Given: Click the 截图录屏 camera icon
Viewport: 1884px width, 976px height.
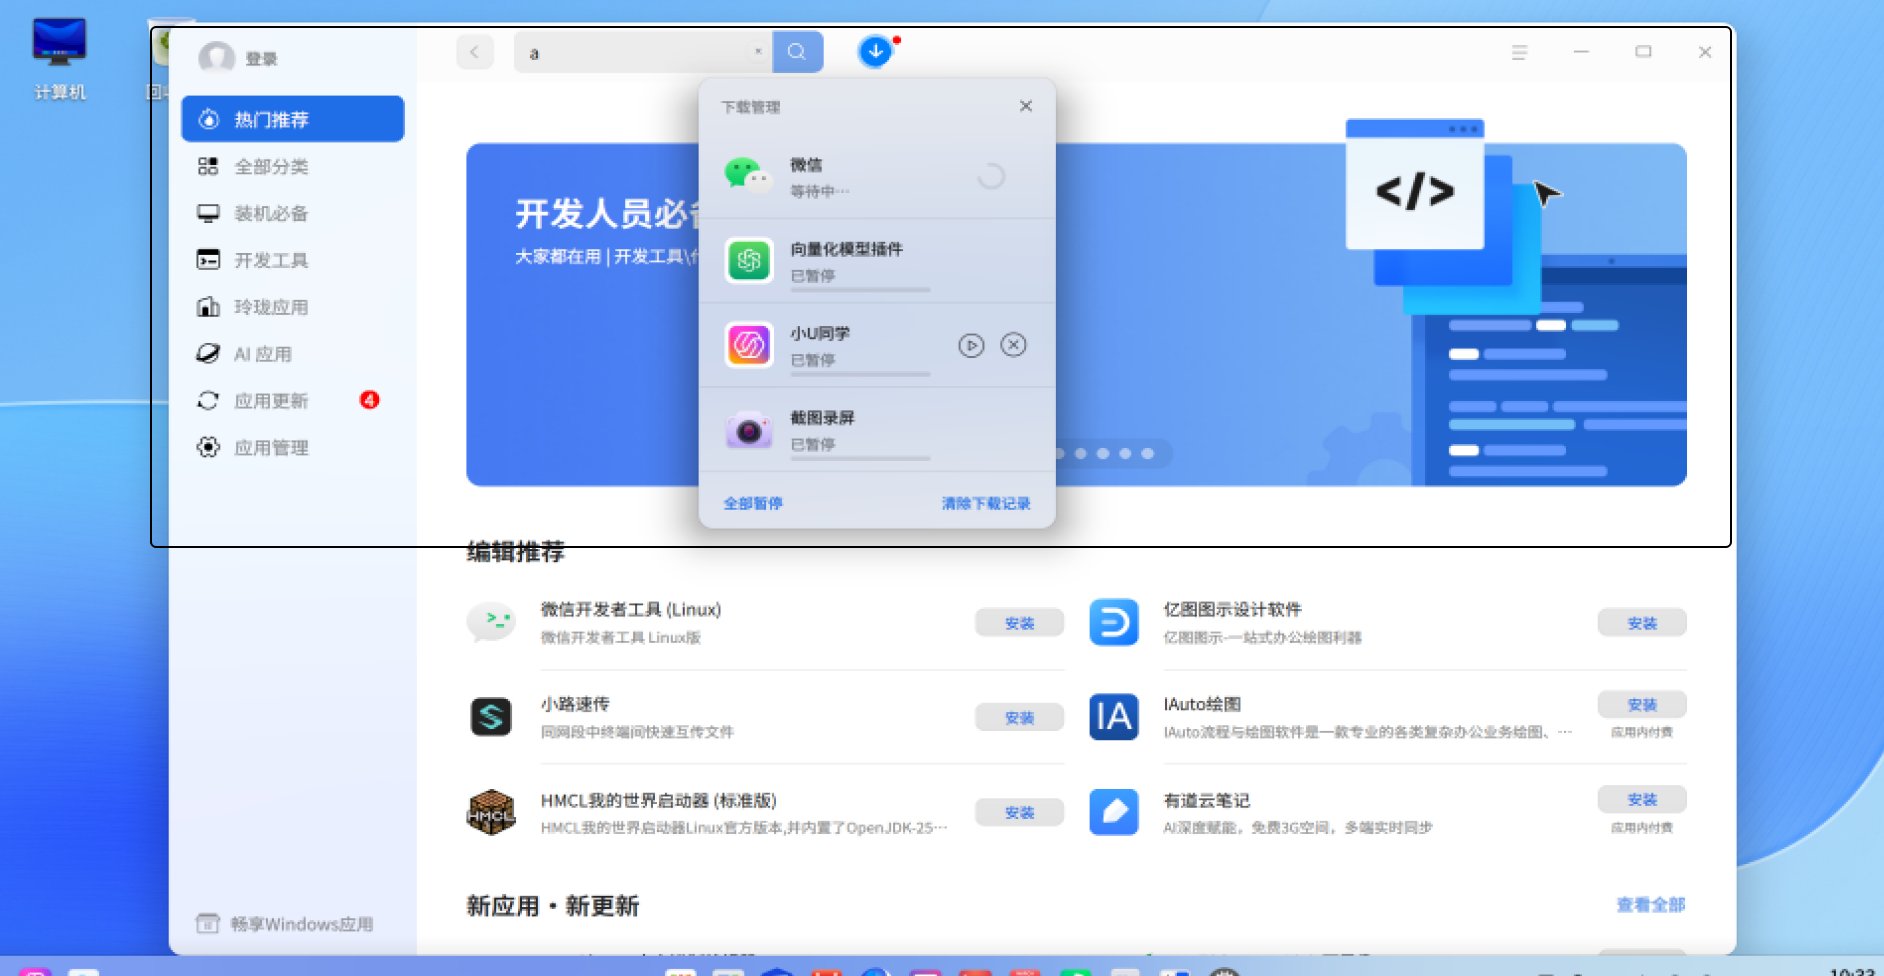Looking at the screenshot, I should pyautogui.click(x=748, y=429).
